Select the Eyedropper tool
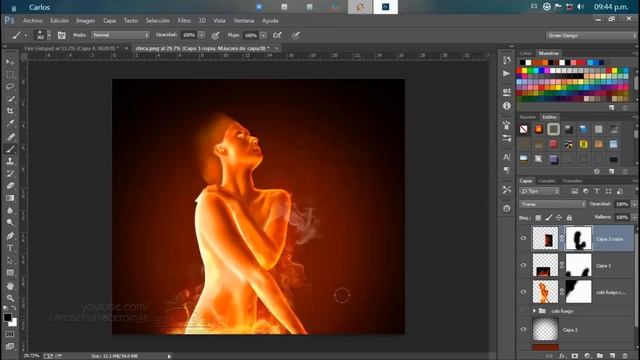Image resolution: width=640 pixels, height=360 pixels. point(10,123)
